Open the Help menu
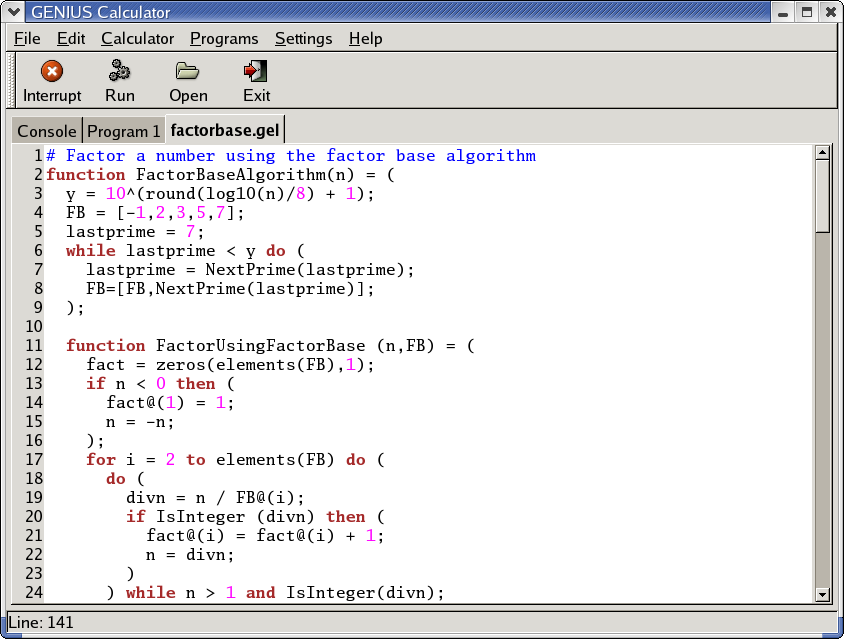844x639 pixels. (365, 39)
